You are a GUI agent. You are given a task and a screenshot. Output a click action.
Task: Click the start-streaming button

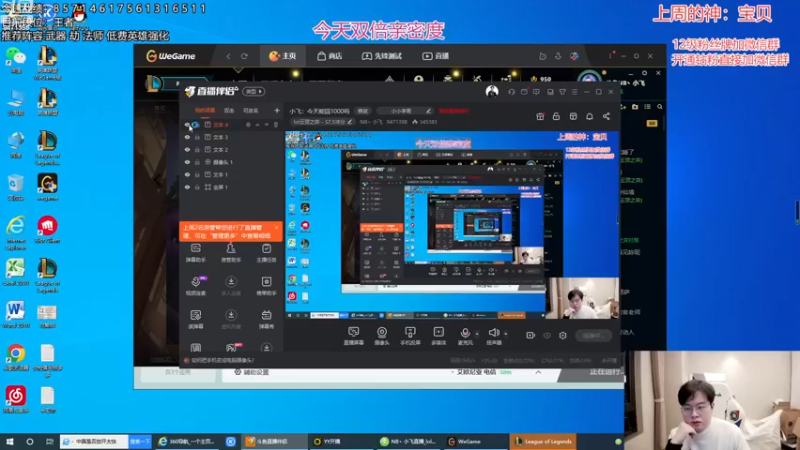pyautogui.click(x=593, y=335)
